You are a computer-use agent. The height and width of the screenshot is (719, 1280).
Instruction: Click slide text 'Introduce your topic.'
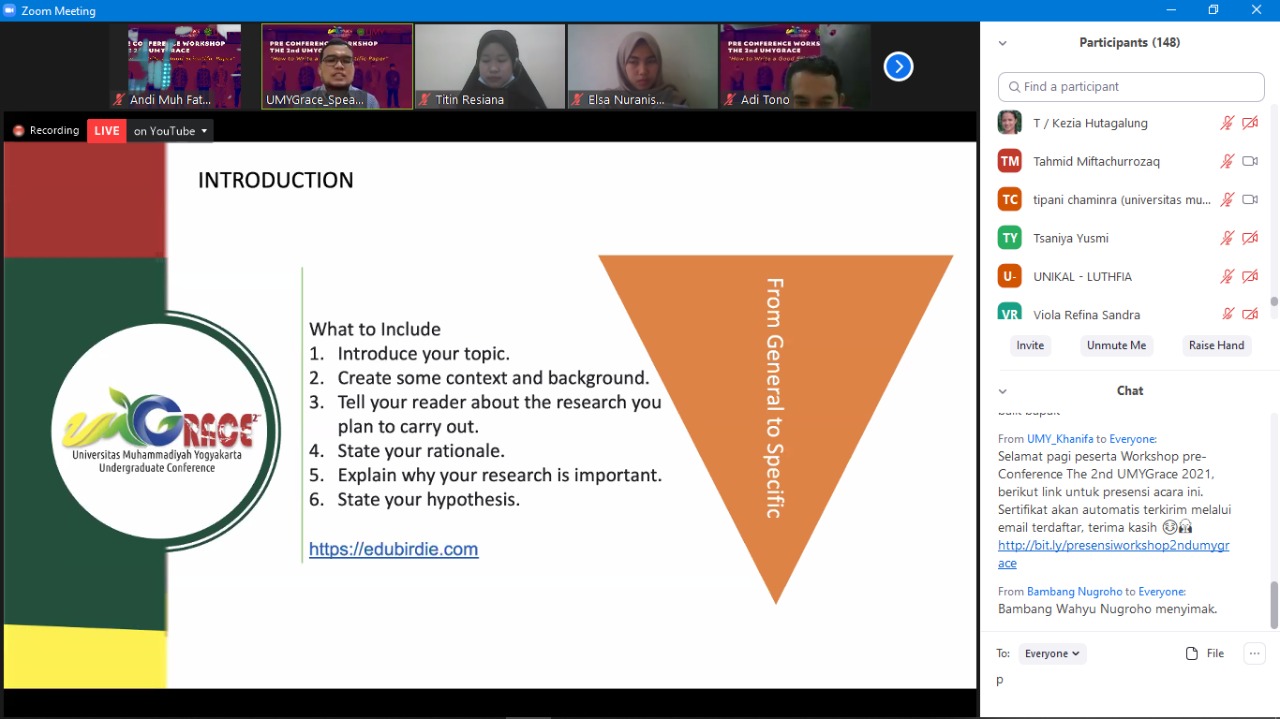pyautogui.click(x=424, y=353)
